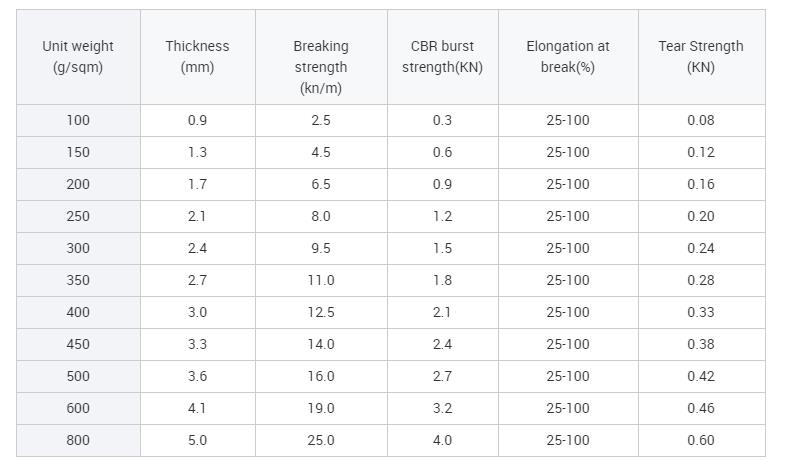This screenshot has width=791, height=461.
Task: Select tear strength value 0.08
Action: (701, 121)
